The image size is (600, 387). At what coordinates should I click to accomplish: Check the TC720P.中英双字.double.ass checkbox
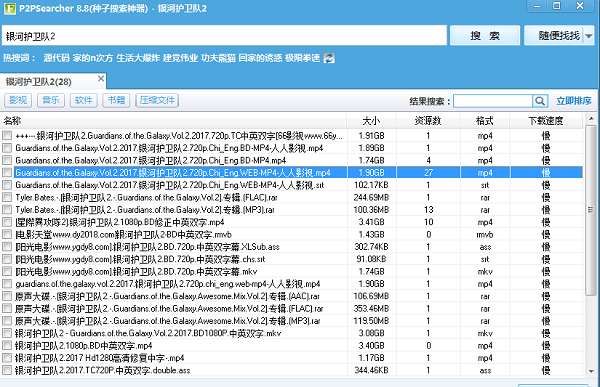click(7, 370)
